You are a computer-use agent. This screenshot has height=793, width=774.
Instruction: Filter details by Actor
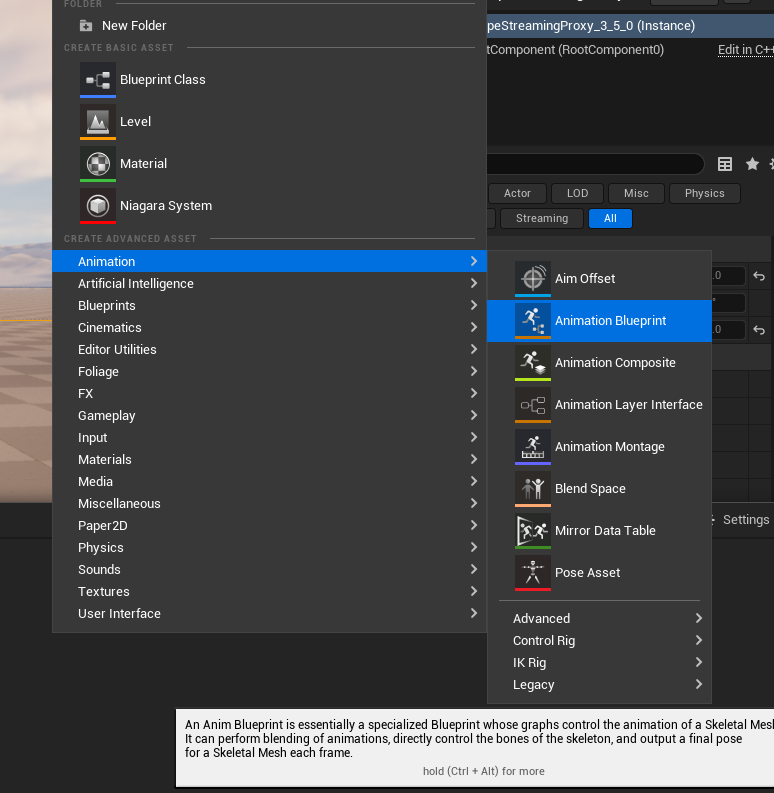(517, 193)
